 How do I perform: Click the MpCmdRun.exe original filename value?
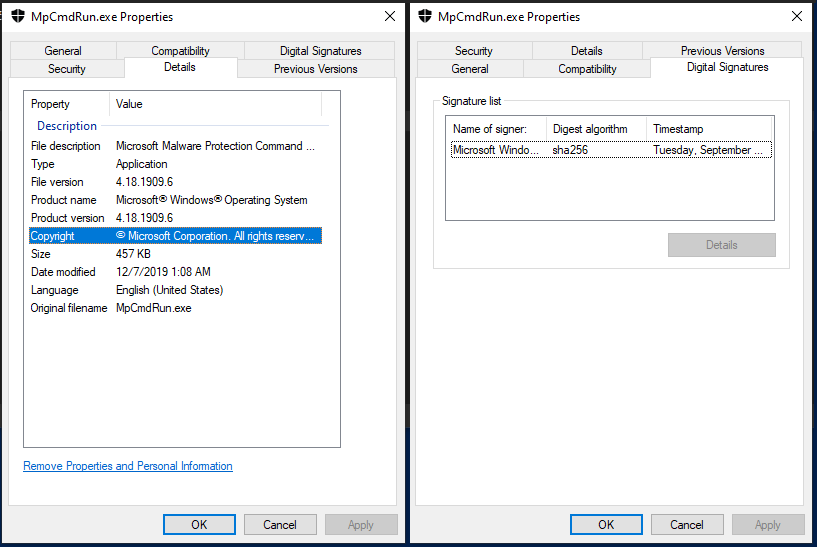coord(154,307)
